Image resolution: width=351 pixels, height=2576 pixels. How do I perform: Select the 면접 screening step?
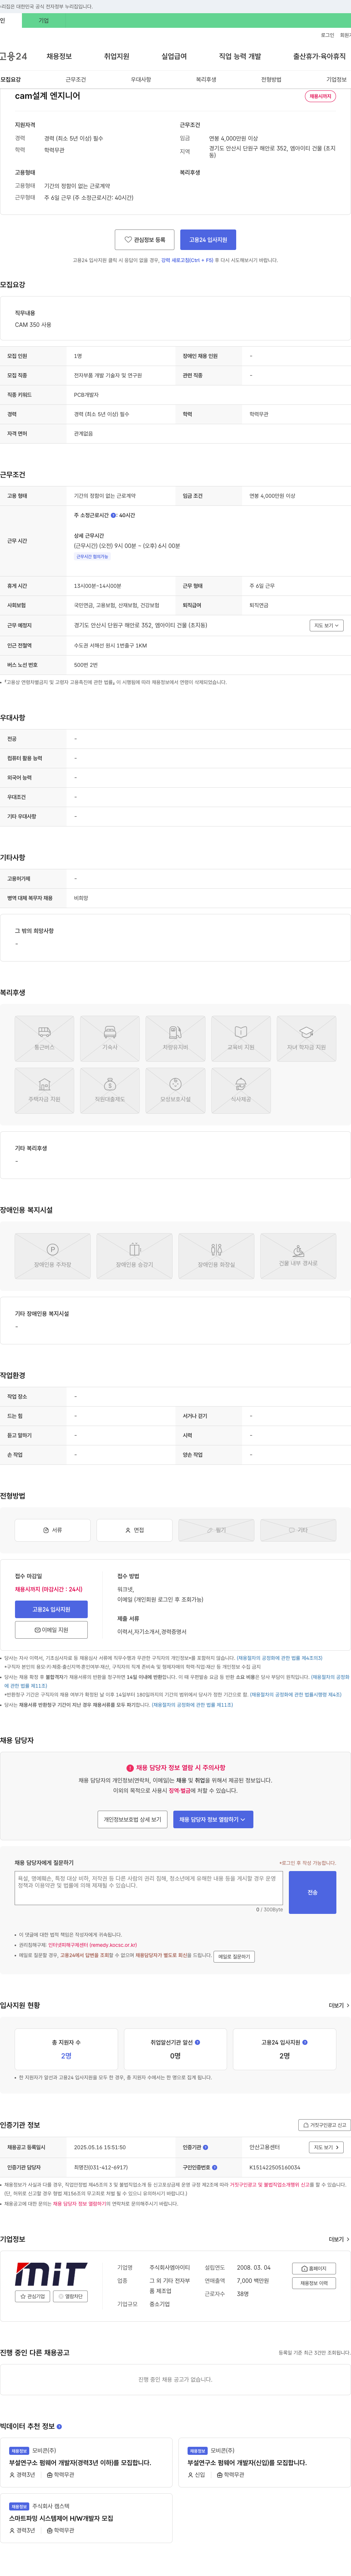coord(134,1530)
